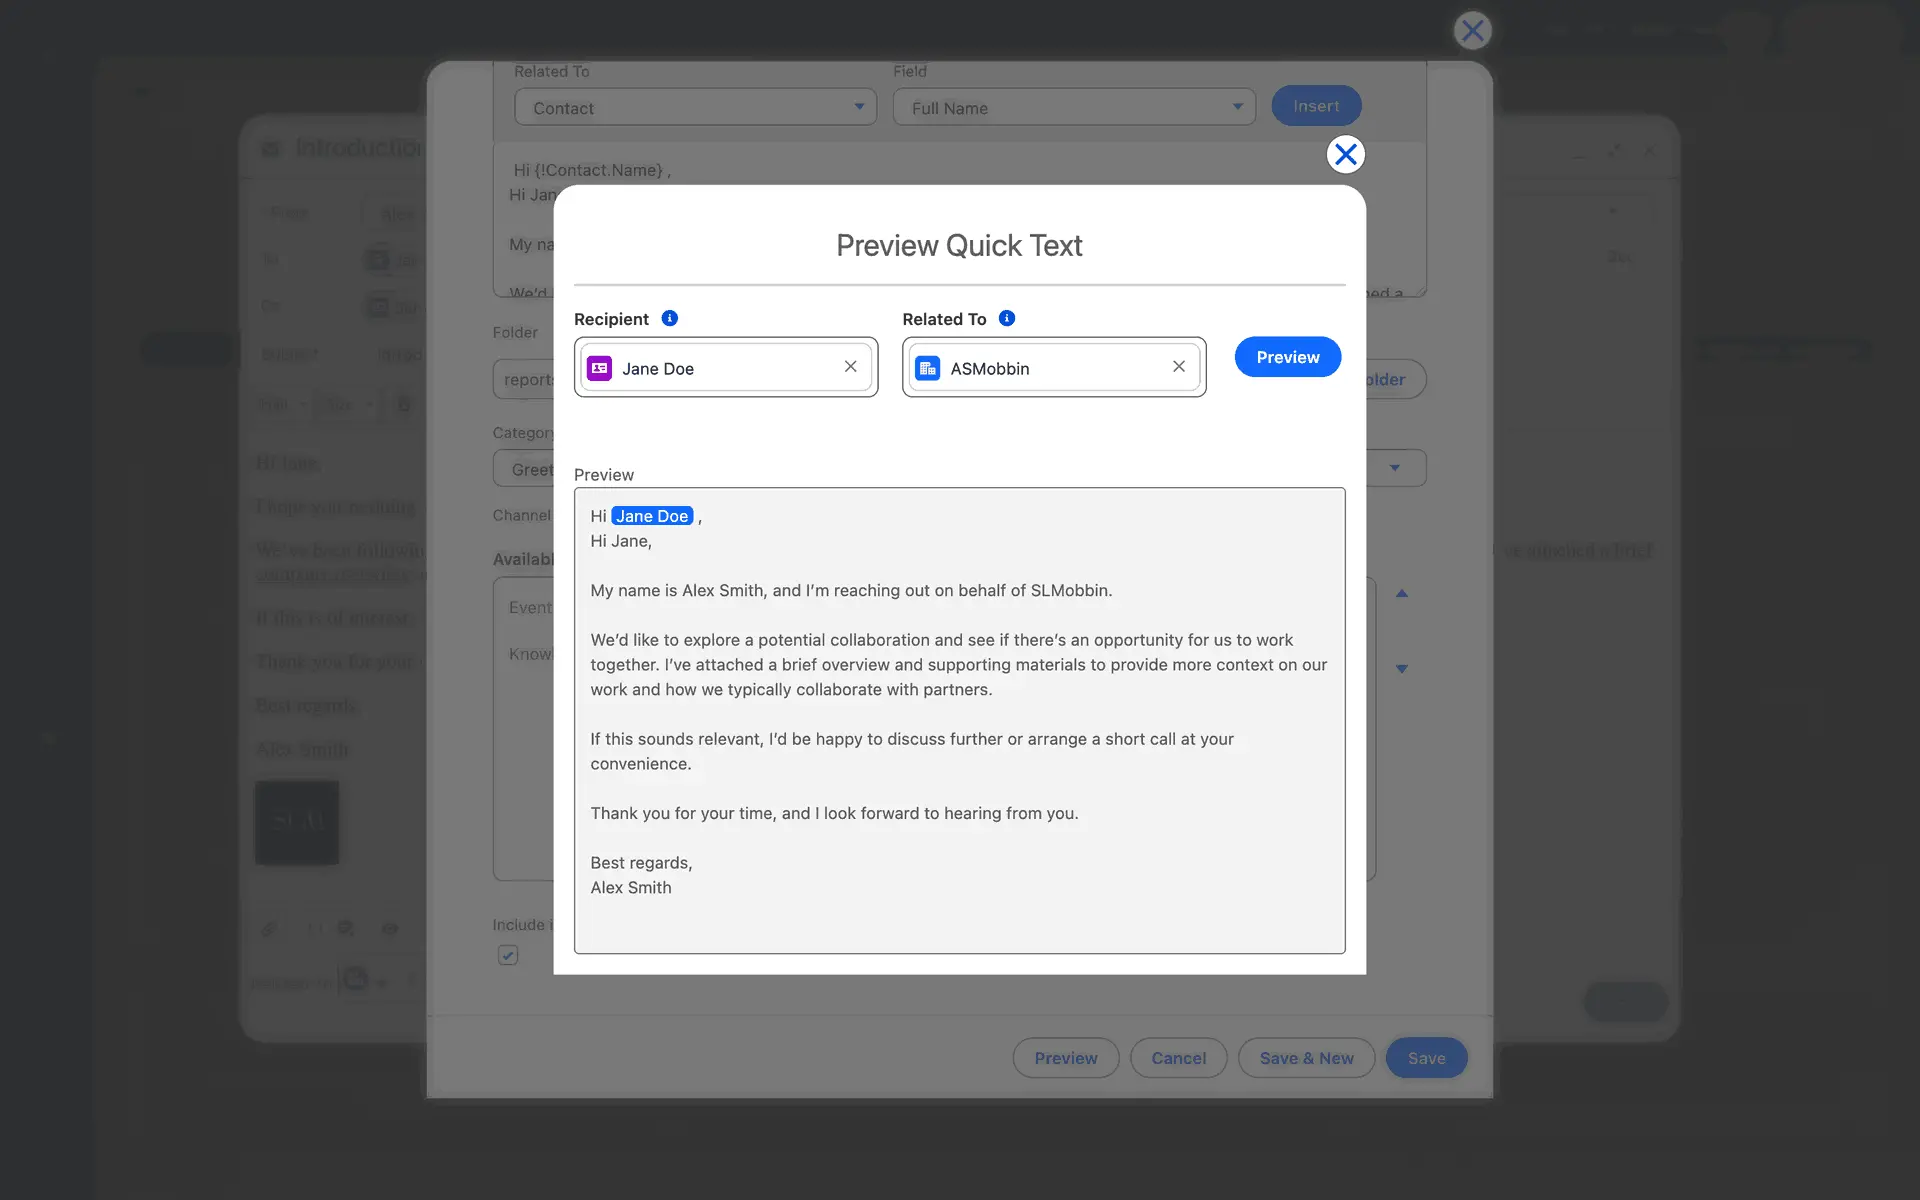The width and height of the screenshot is (1920, 1200).
Task: Close the Preview Quick Text dialog
Action: pos(1346,154)
